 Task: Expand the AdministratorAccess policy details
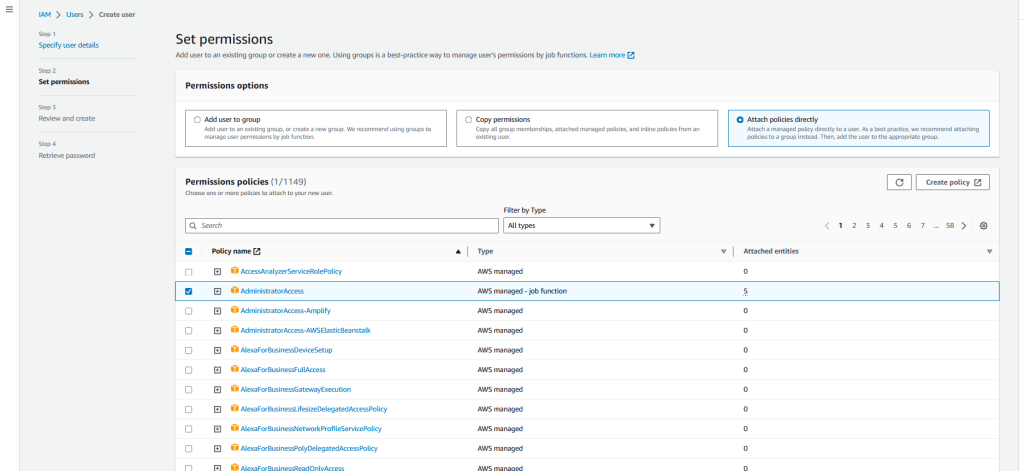pos(217,291)
